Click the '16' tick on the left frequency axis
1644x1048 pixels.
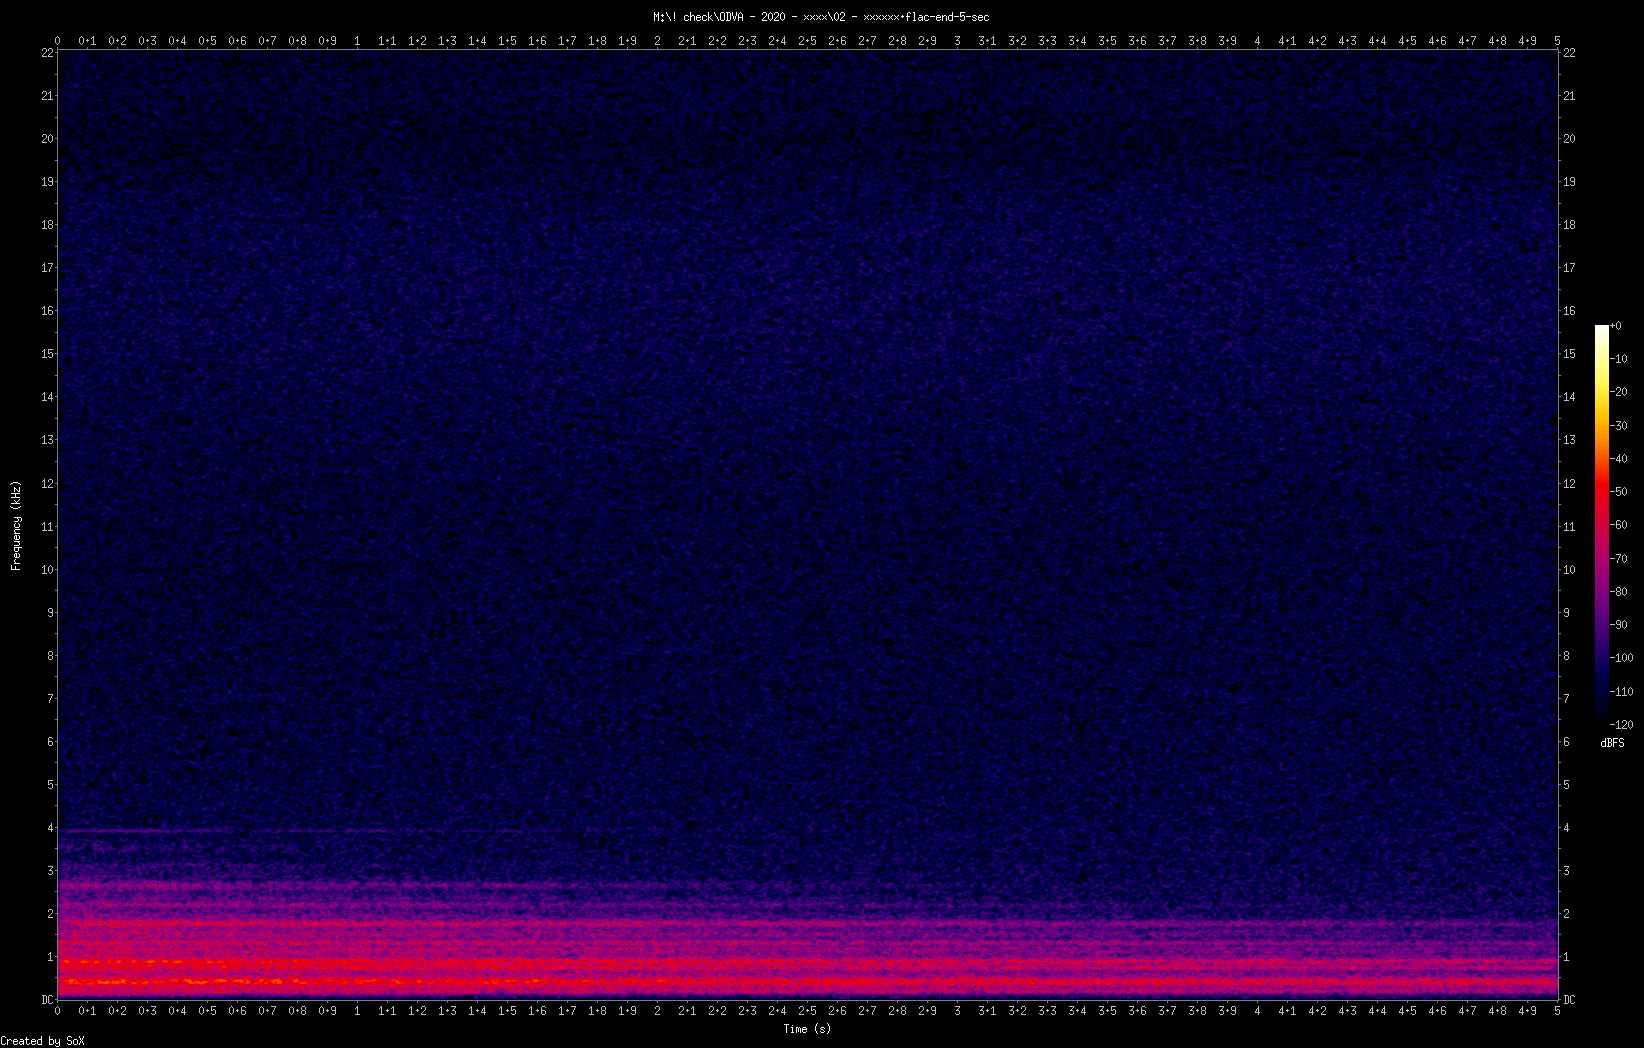47,311
